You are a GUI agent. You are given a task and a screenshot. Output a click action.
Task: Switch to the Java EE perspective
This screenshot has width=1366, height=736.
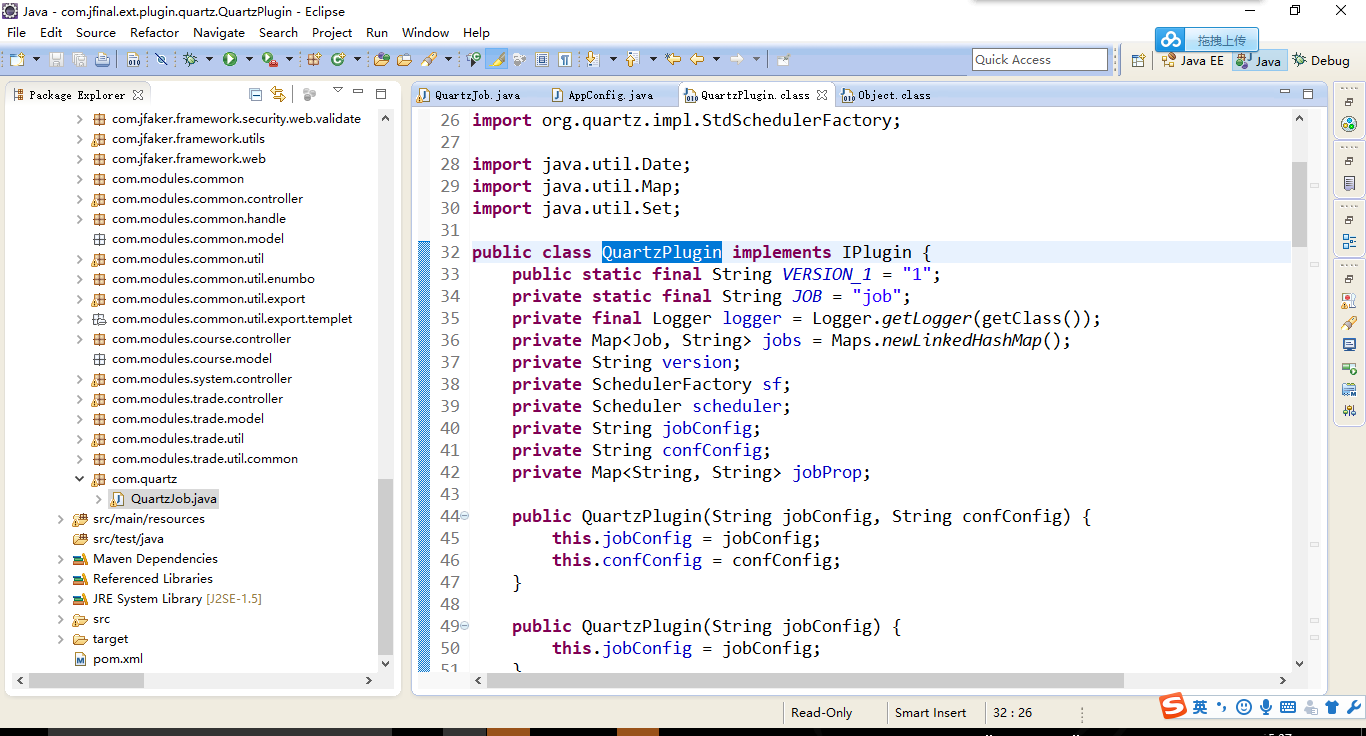pos(1193,61)
